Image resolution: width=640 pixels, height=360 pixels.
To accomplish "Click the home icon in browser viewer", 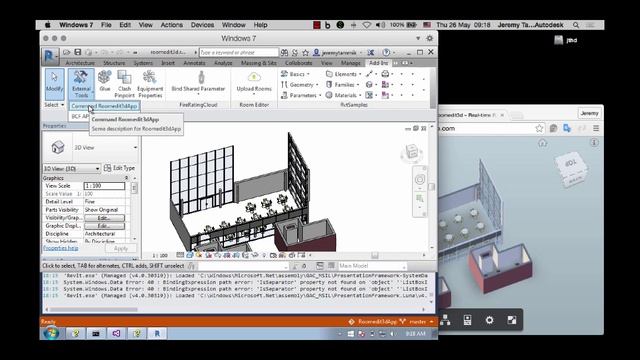I will tap(542, 143).
